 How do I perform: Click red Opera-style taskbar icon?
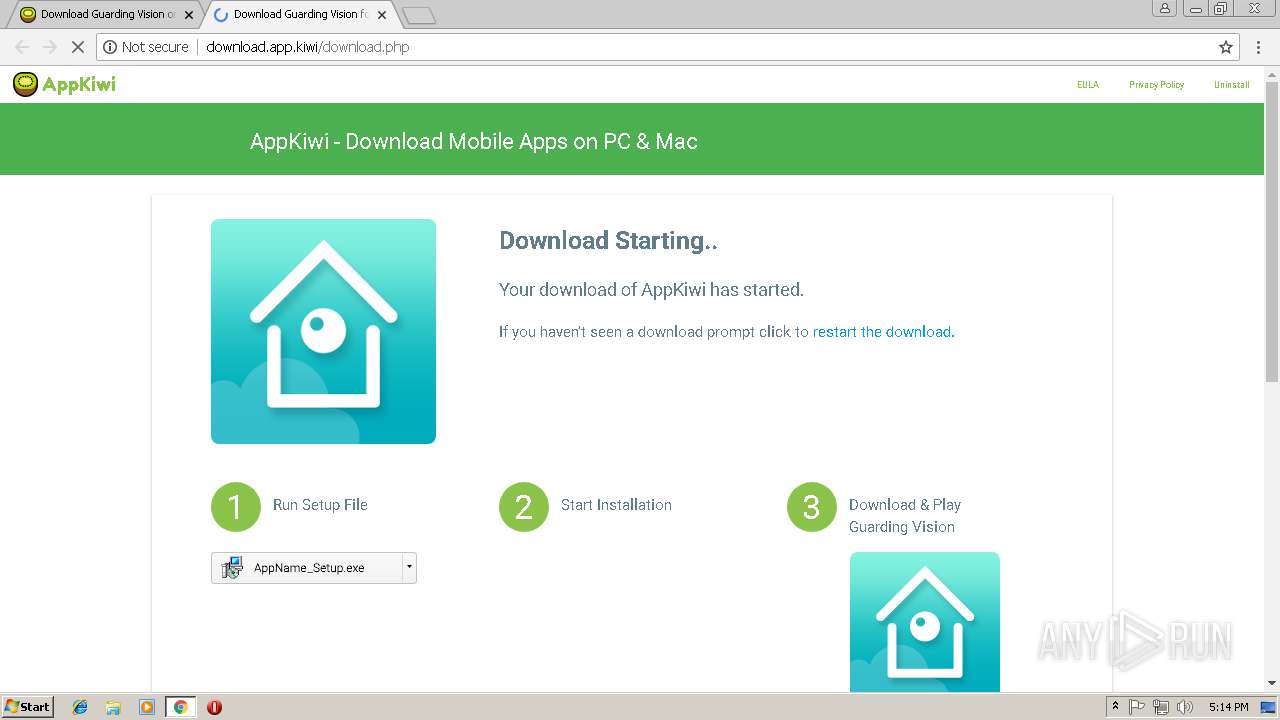(x=214, y=707)
